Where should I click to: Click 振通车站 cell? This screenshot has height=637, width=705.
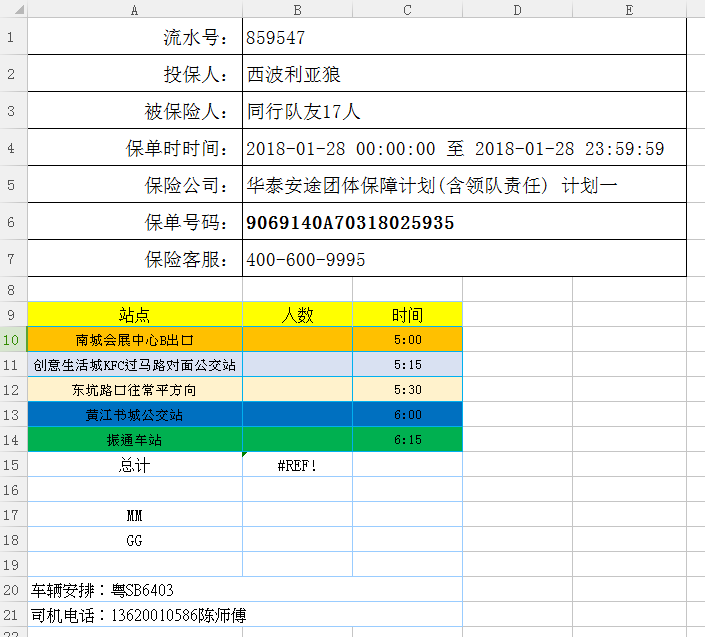click(135, 439)
